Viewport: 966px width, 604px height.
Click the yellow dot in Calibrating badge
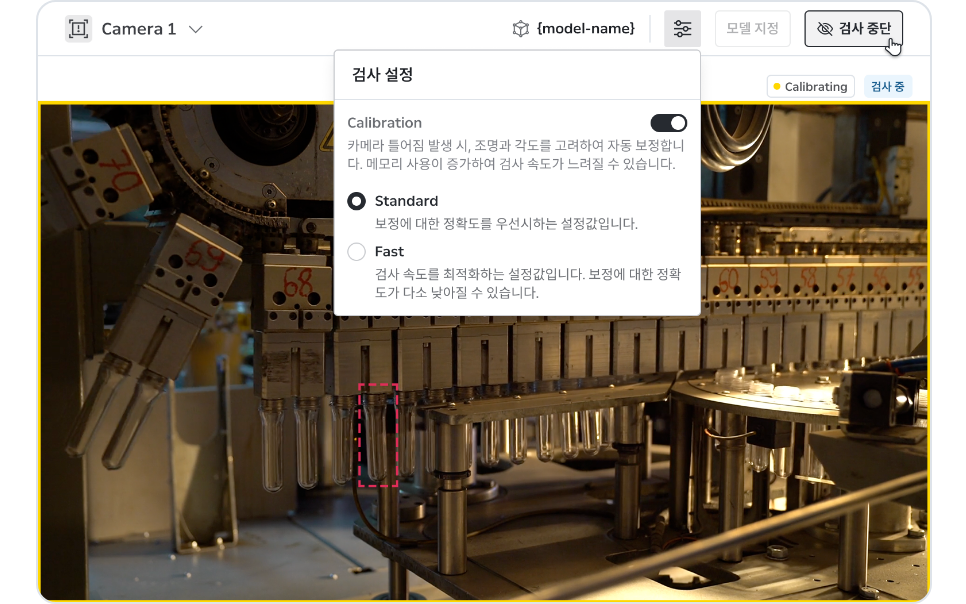[777, 86]
